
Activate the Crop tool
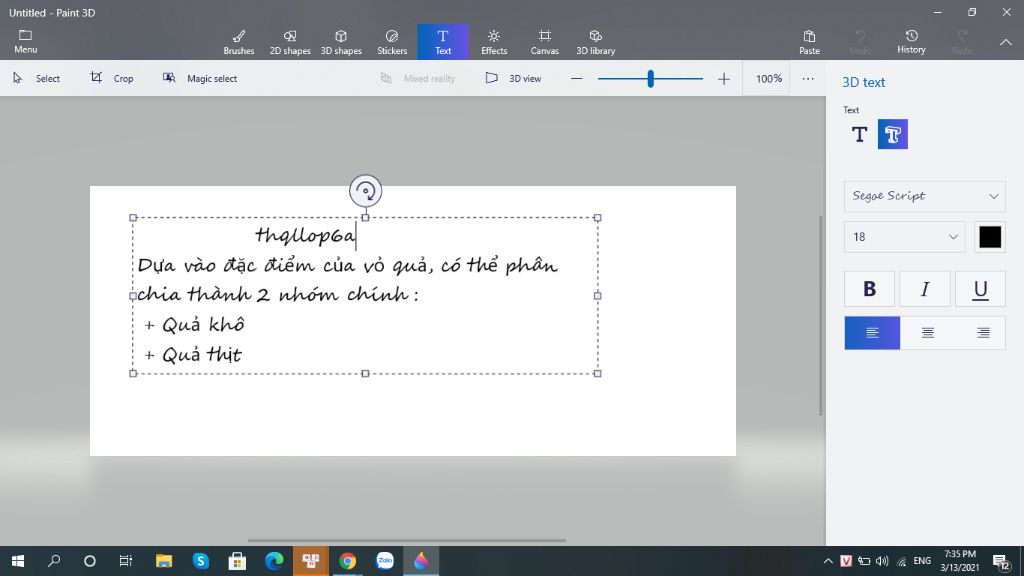click(112, 78)
